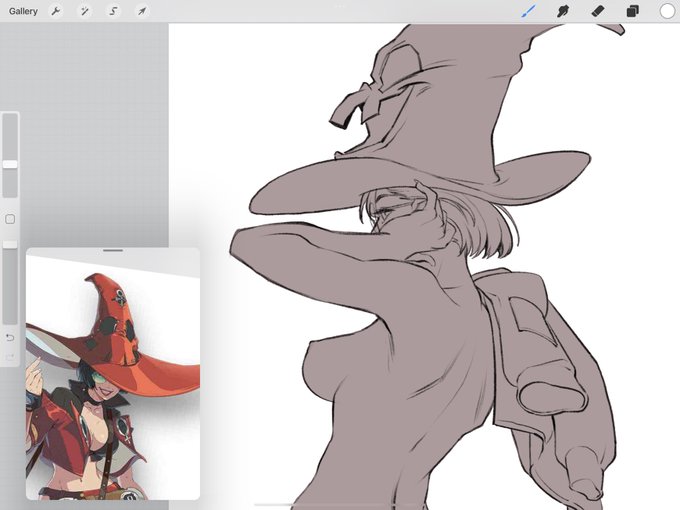680x510 pixels.
Task: Redo the last action
Action: [10, 357]
